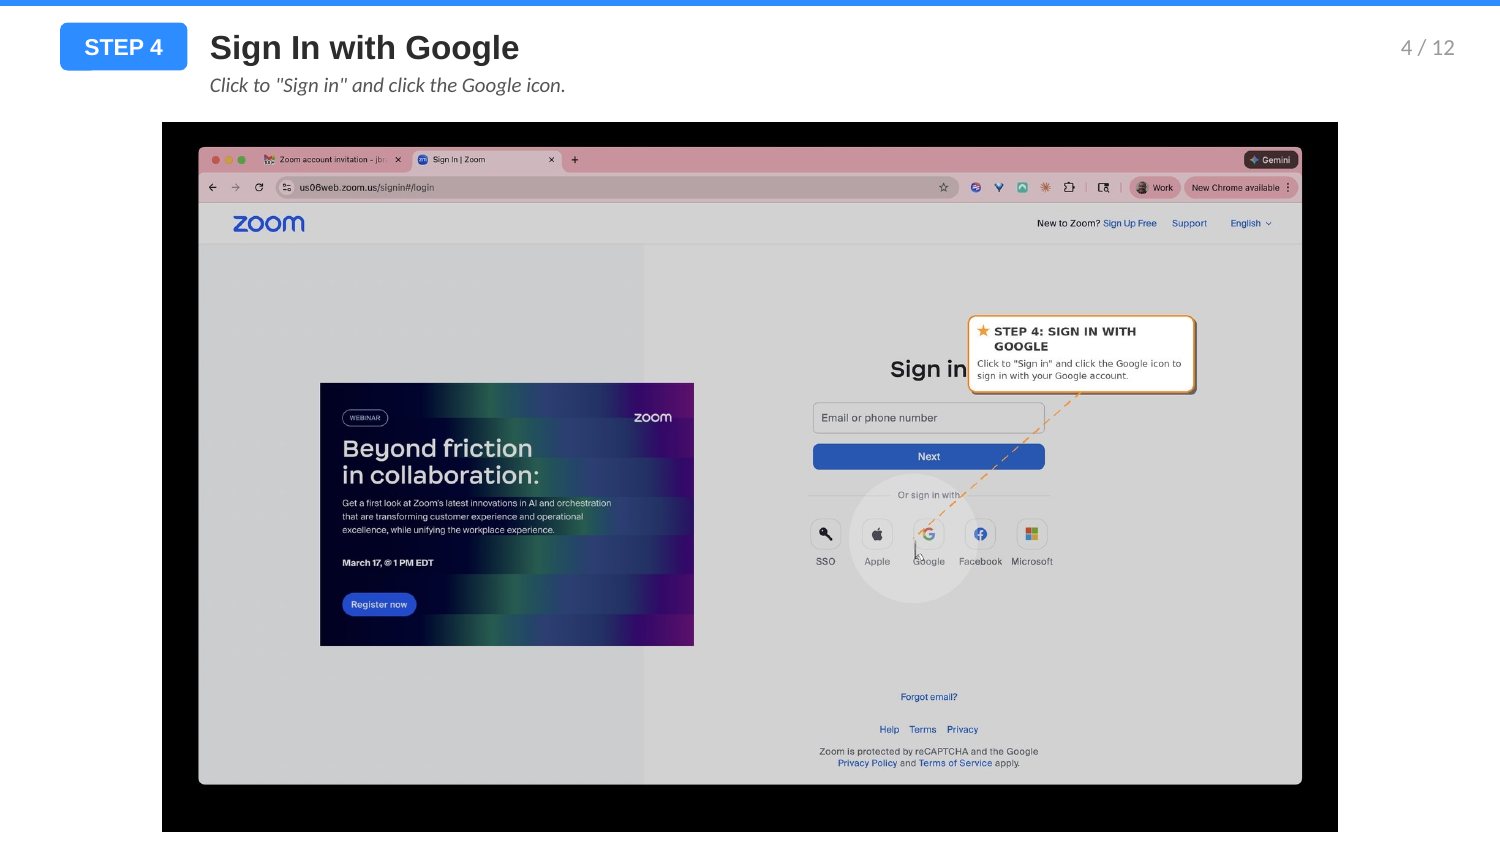
Task: Click the side panel search icon
Action: pyautogui.click(x=1103, y=187)
